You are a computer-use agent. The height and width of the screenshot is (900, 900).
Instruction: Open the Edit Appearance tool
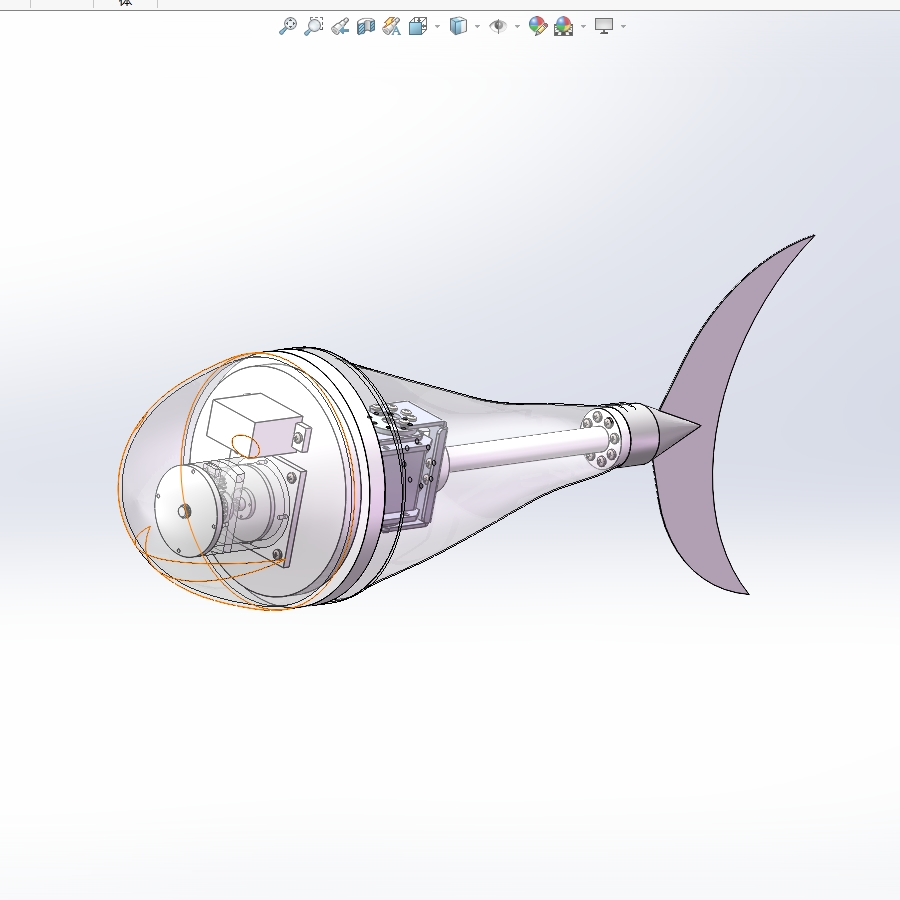538,26
